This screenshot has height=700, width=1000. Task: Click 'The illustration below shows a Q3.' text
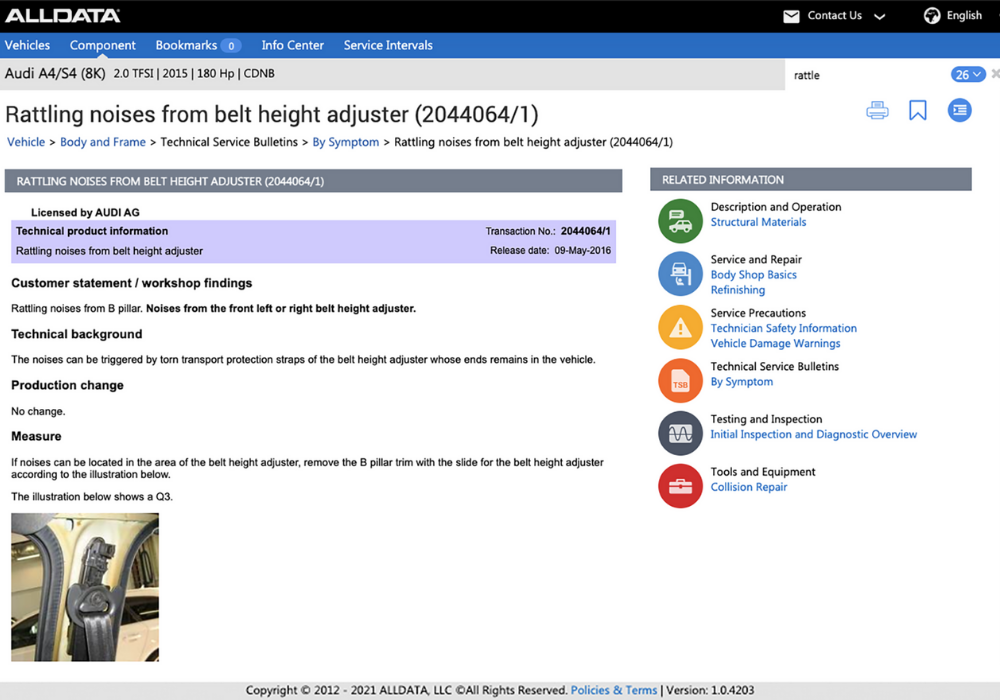click(x=92, y=497)
